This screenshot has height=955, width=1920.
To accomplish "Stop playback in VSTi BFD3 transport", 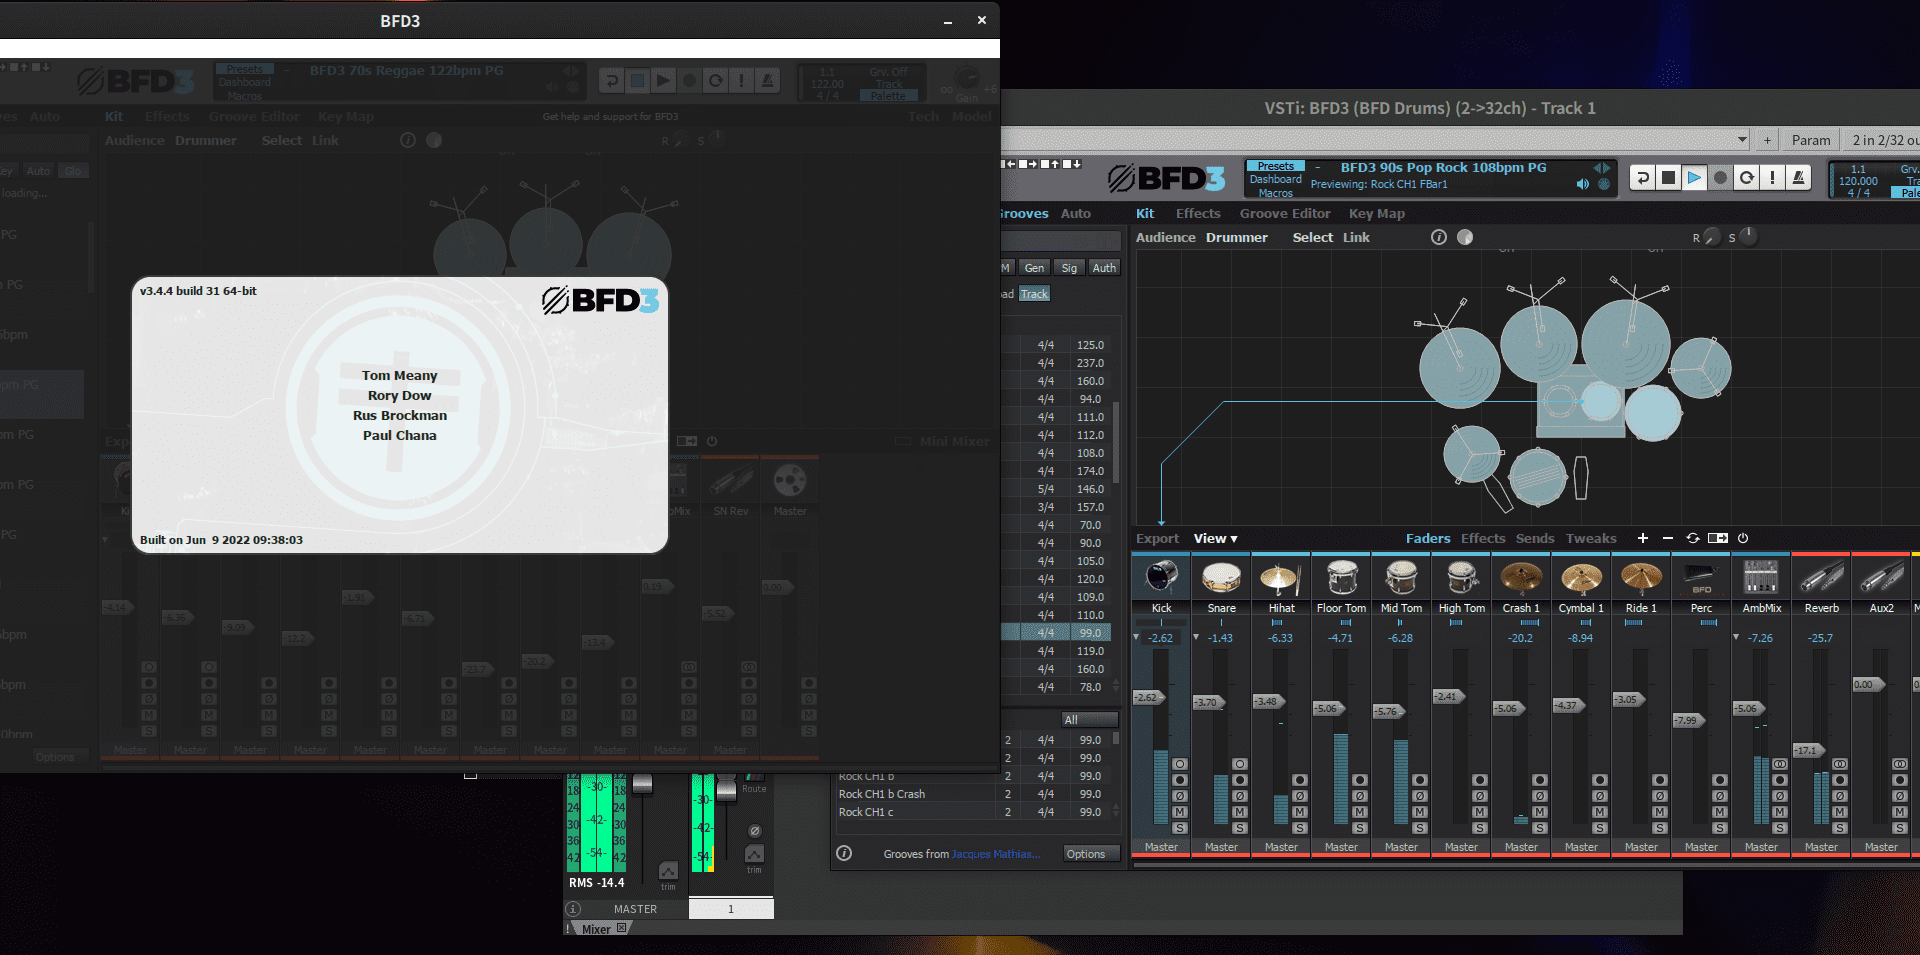I will (x=1668, y=178).
